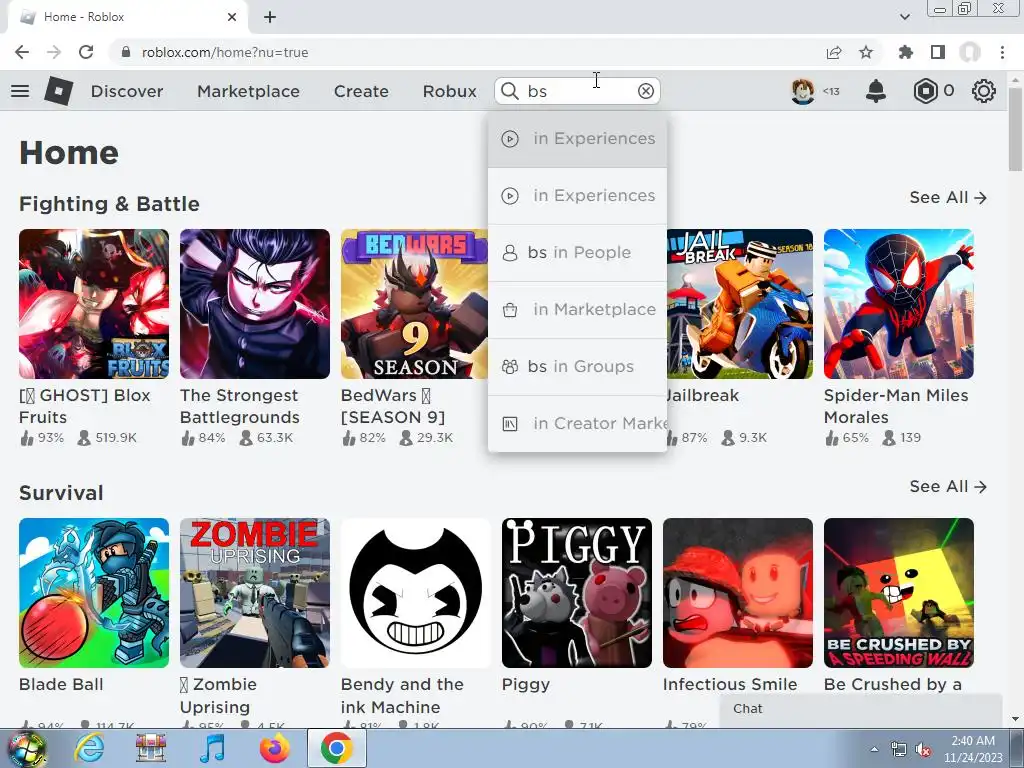Select second 'in Experiences' suggestion
The image size is (1024, 768).
tap(577, 195)
